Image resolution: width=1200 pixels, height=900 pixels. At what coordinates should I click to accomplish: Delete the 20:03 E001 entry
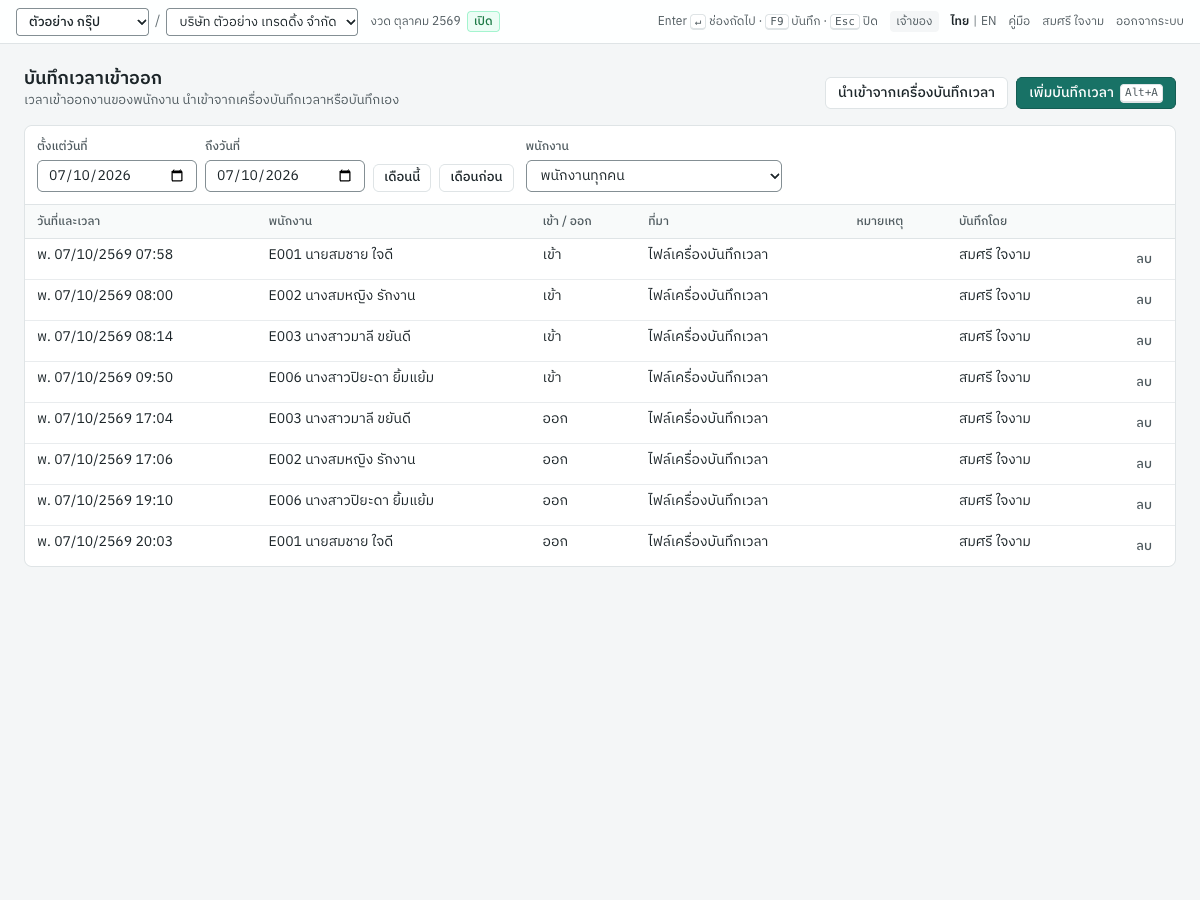click(x=1143, y=546)
